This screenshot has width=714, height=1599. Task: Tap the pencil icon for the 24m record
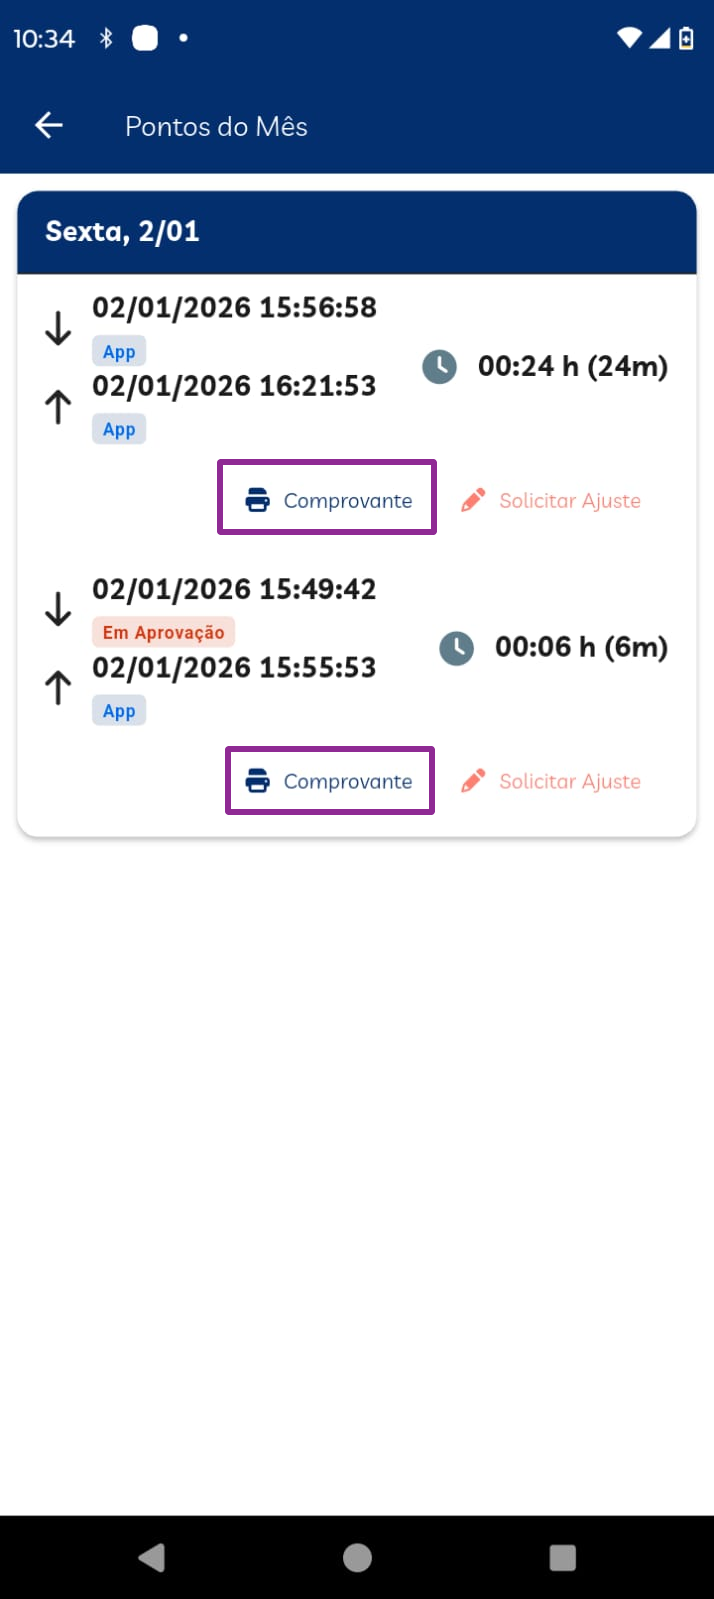[473, 500]
